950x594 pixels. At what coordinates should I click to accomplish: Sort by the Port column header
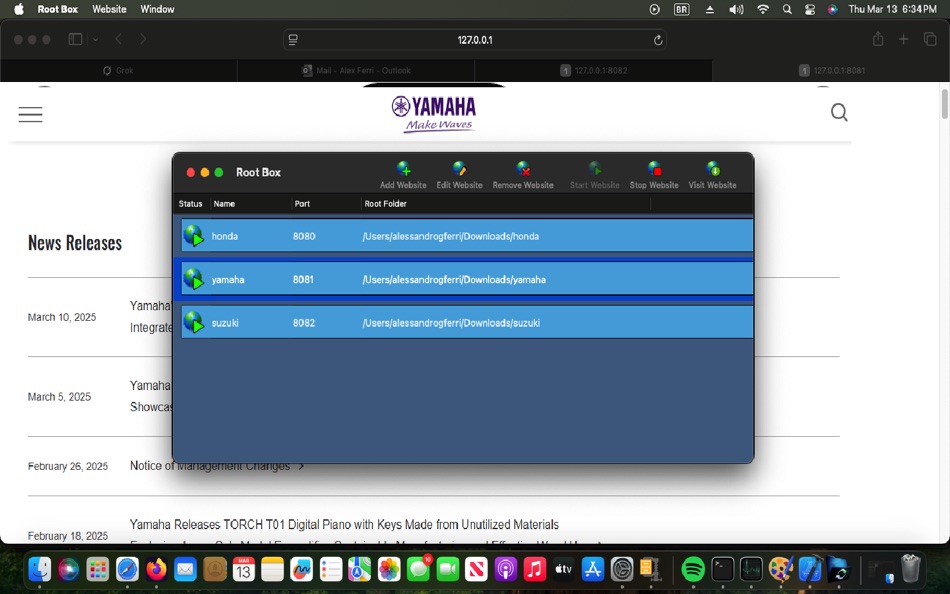(x=302, y=204)
